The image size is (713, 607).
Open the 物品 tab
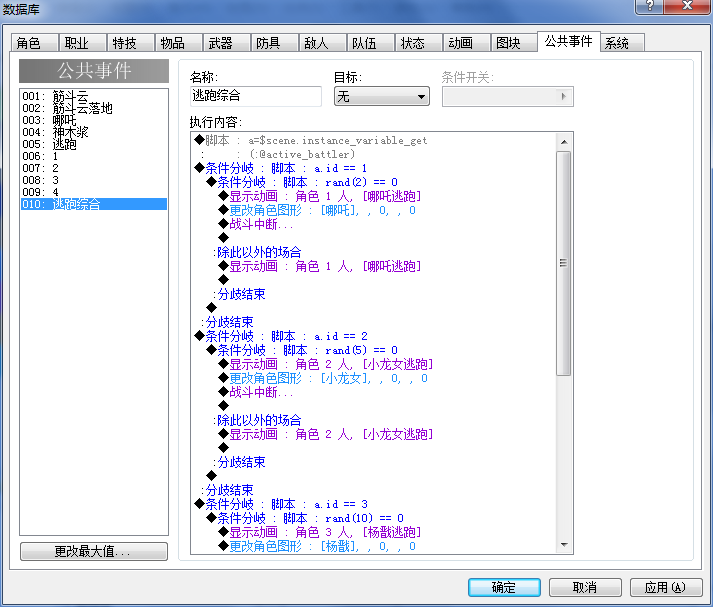click(x=179, y=43)
